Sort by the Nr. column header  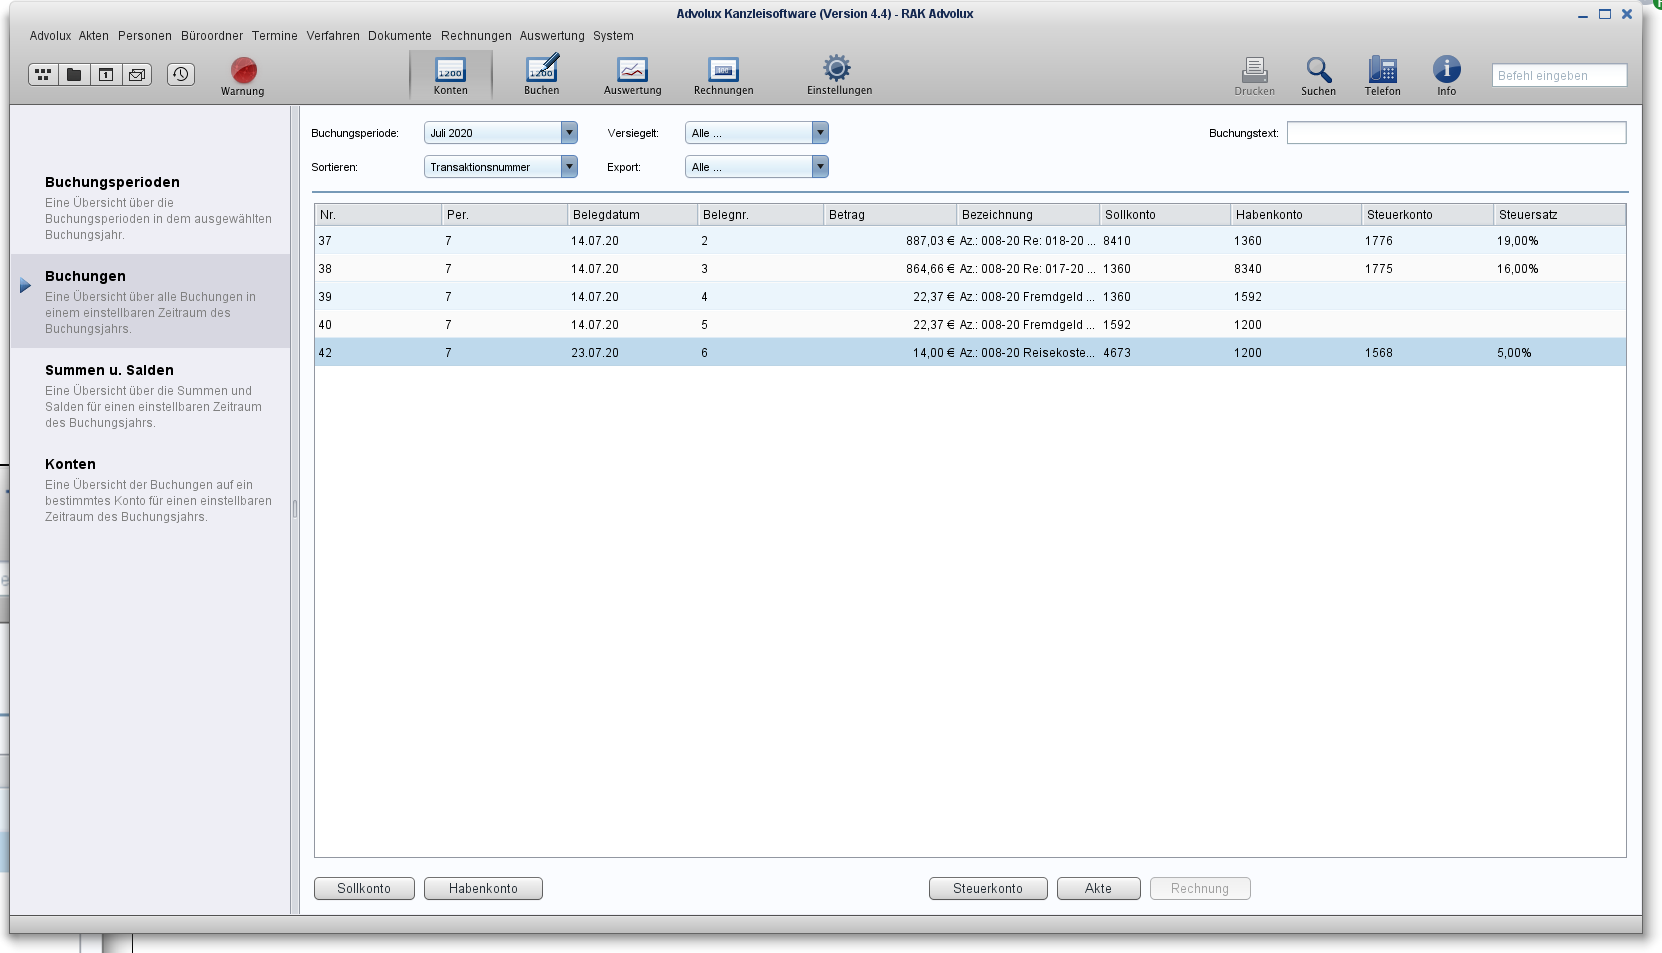coord(378,215)
